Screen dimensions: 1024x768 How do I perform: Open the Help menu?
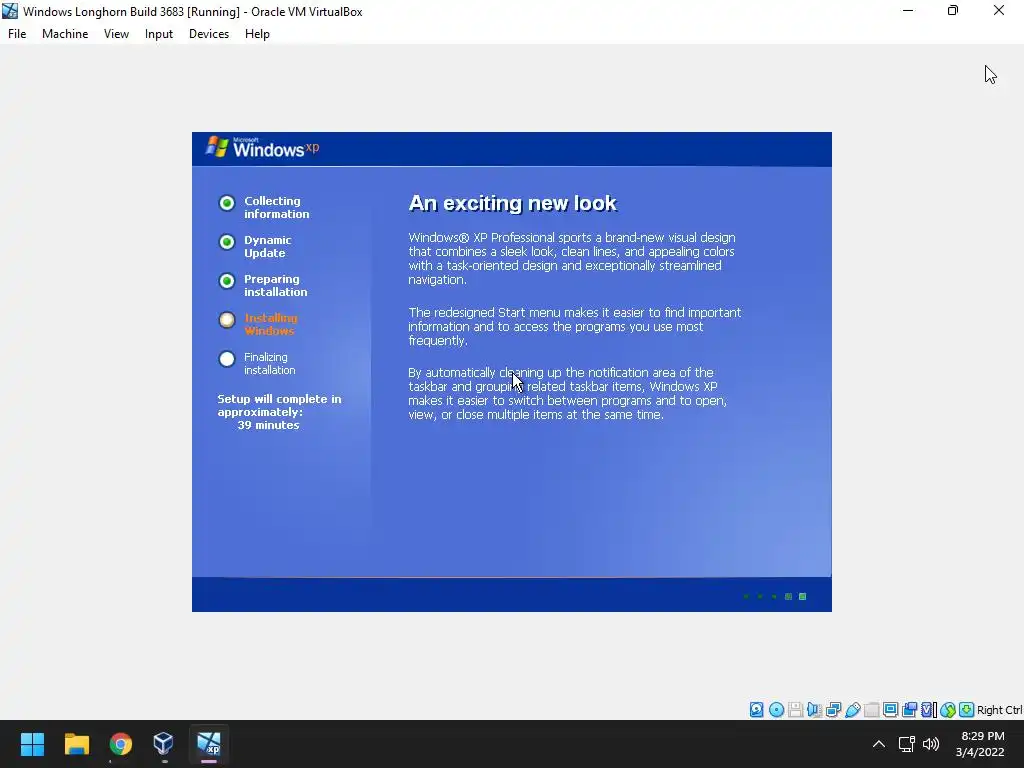coord(257,34)
